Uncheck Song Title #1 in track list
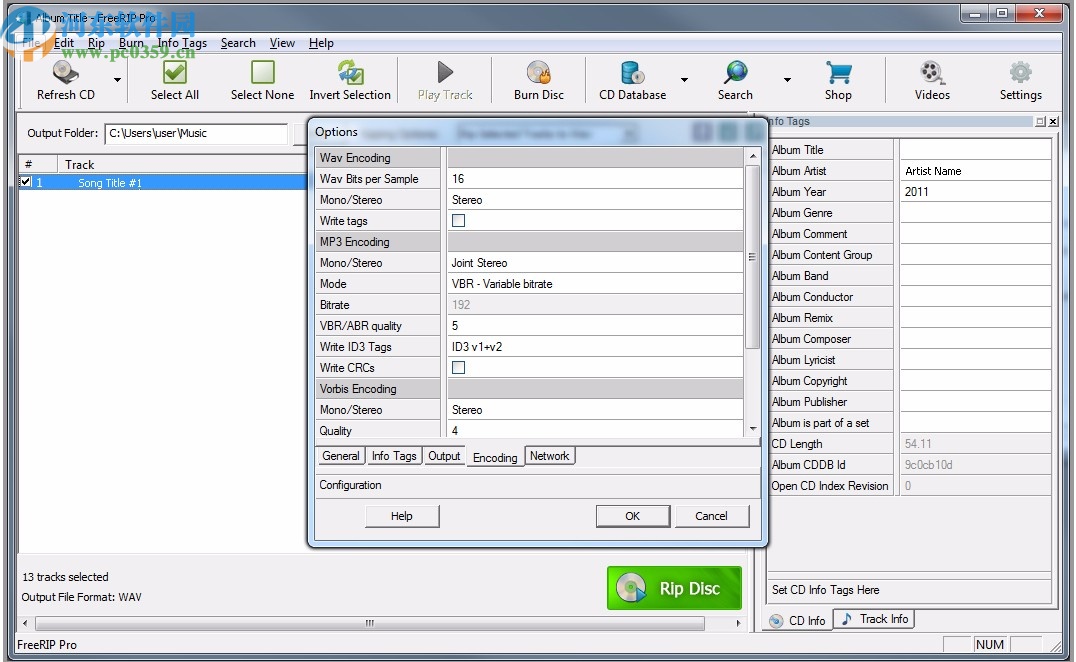Image resolution: width=1076 pixels, height=662 pixels. click(x=25, y=182)
